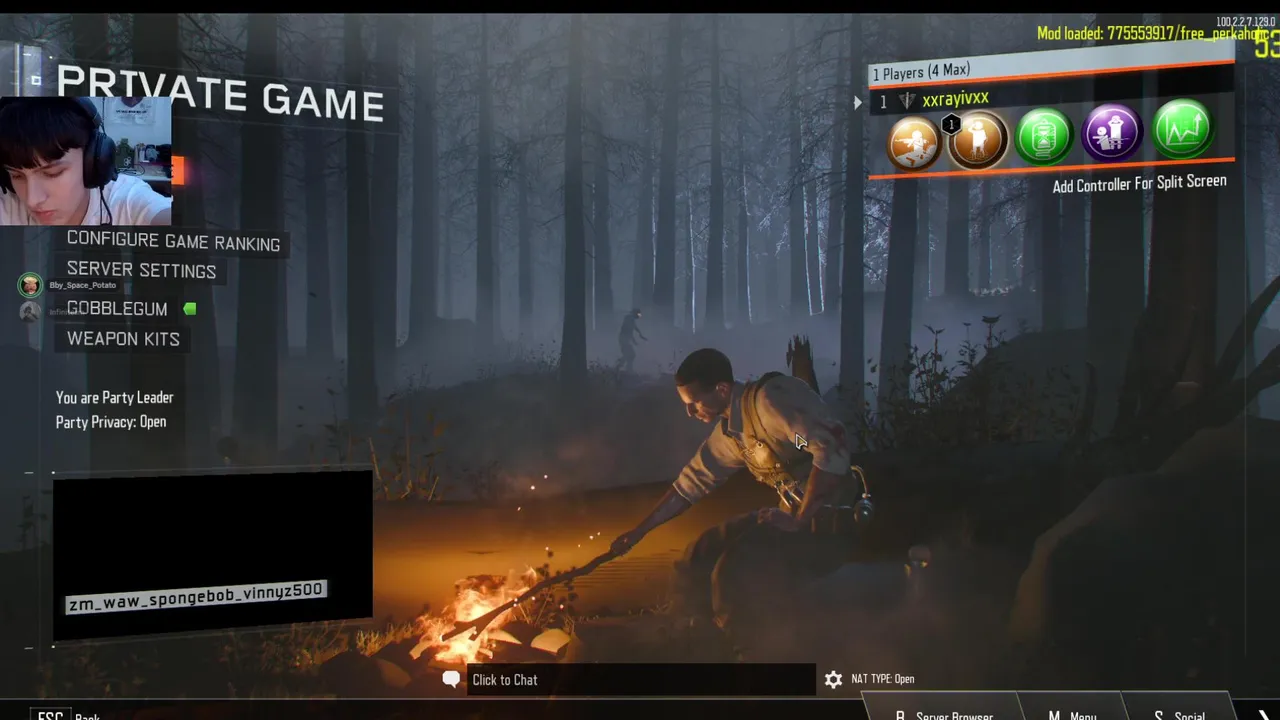
Task: Click the map name zm_waw_spongebob_vinnyz500
Action: tap(196, 596)
